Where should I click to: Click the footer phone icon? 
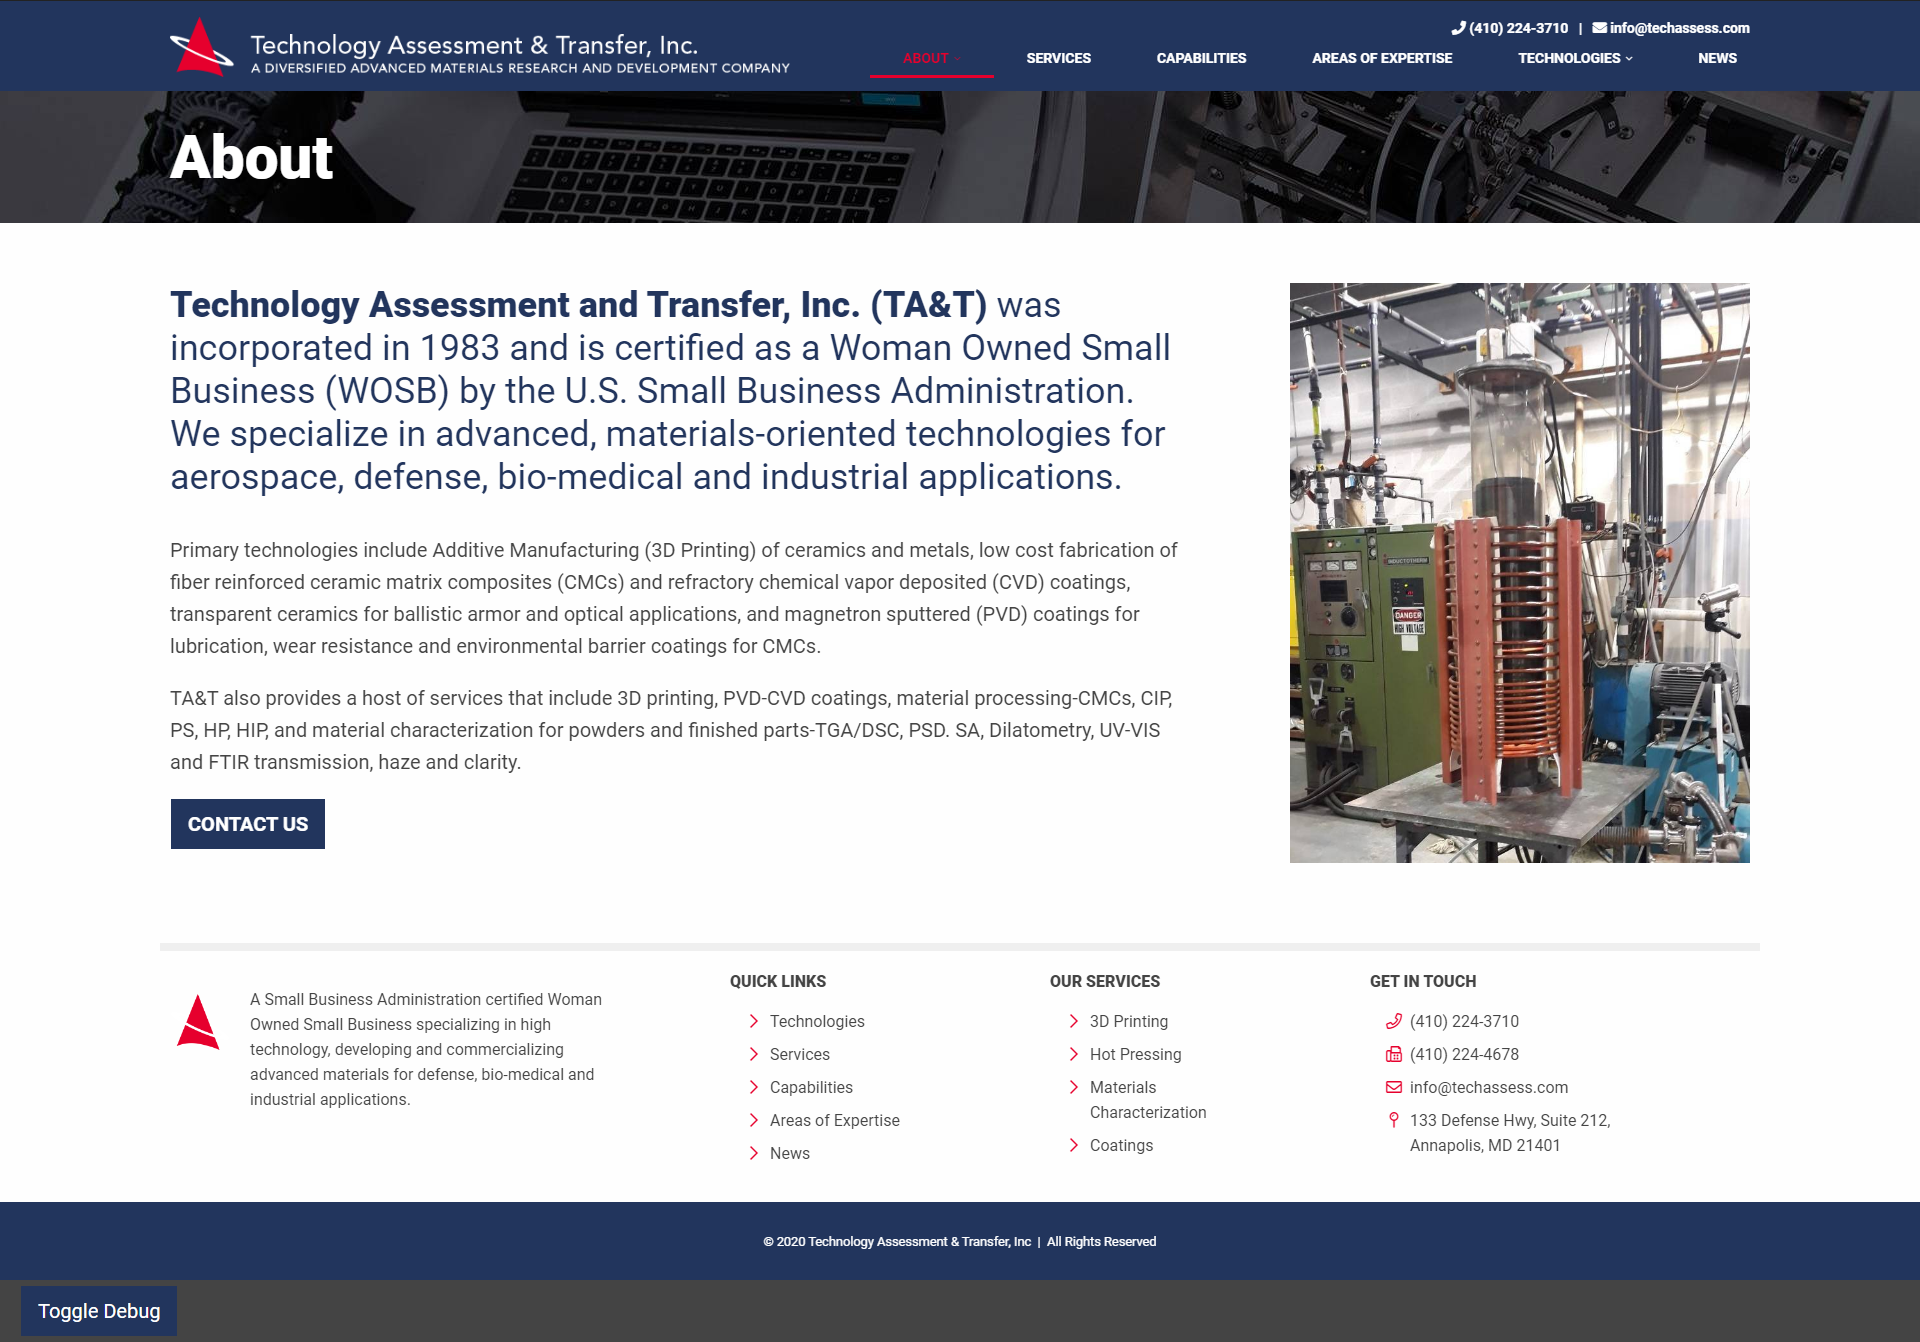click(x=1394, y=1021)
